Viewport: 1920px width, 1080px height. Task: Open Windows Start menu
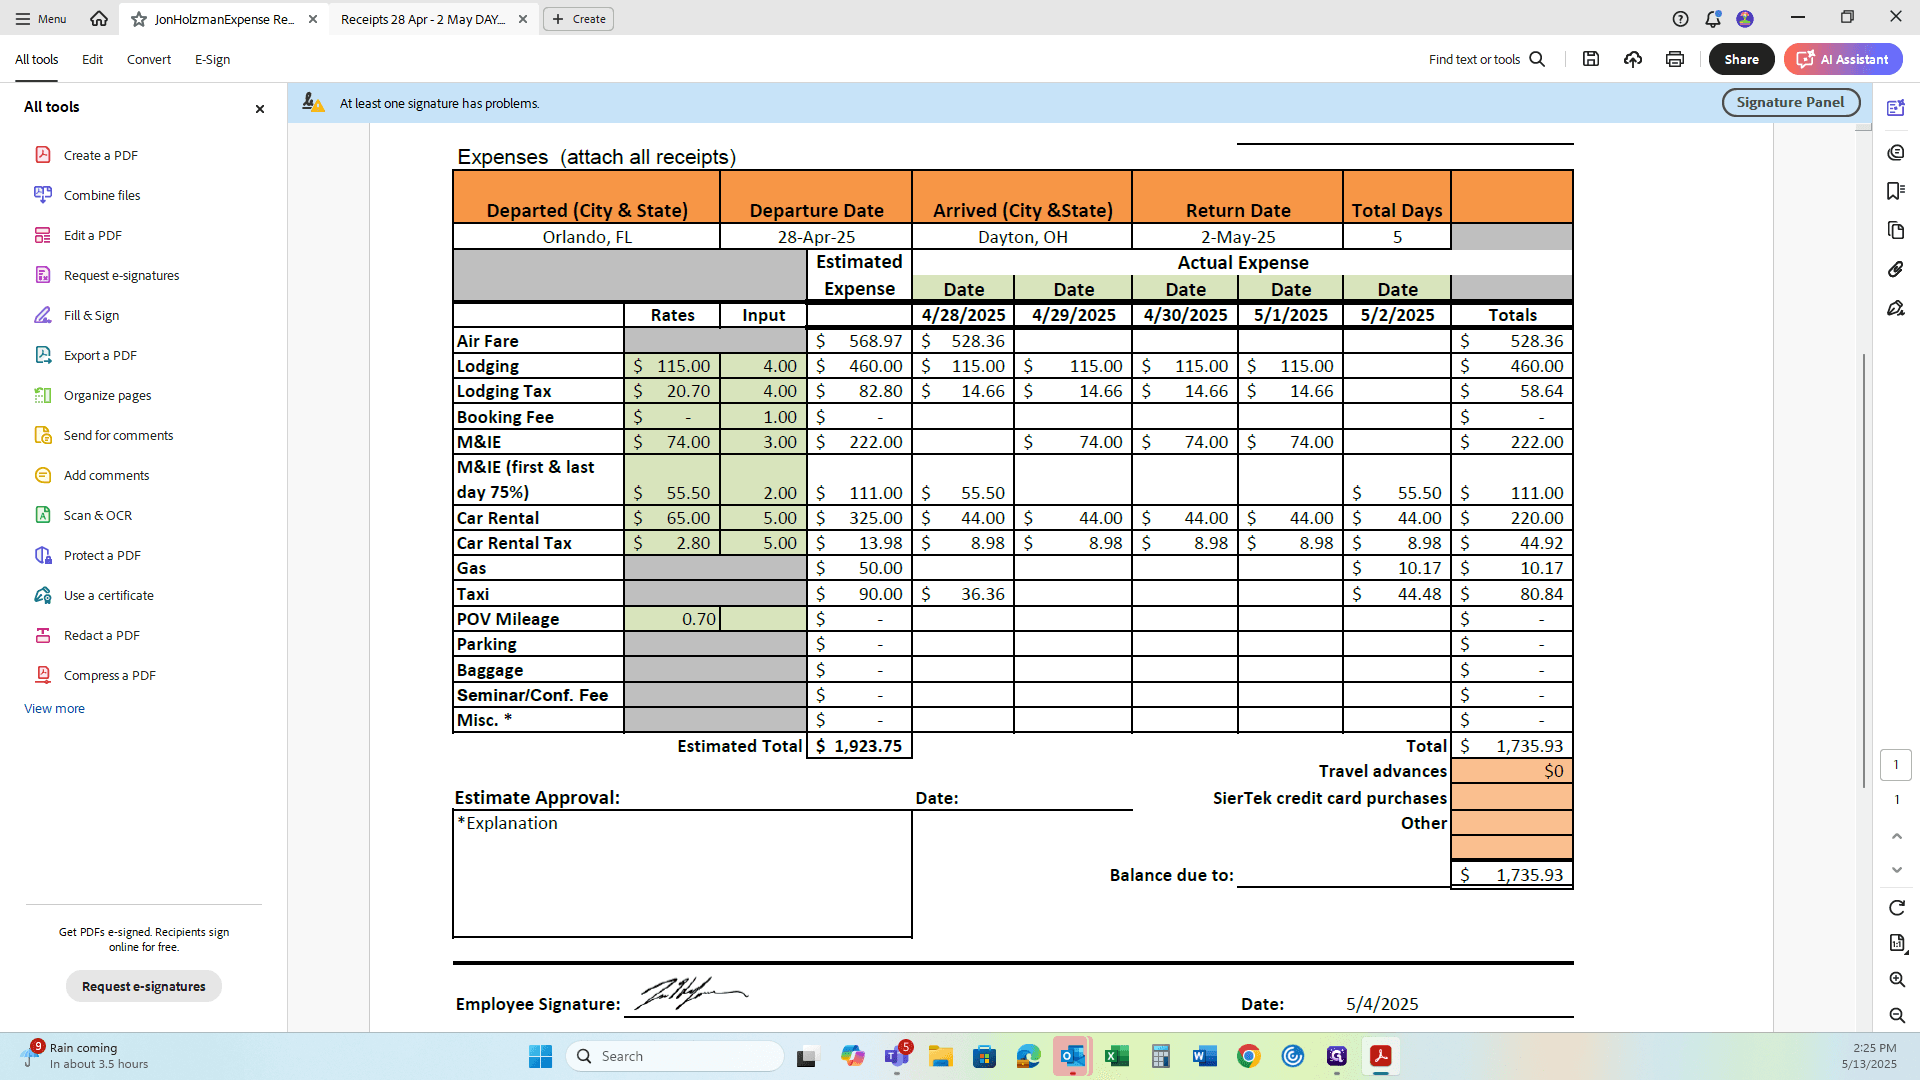540,1056
